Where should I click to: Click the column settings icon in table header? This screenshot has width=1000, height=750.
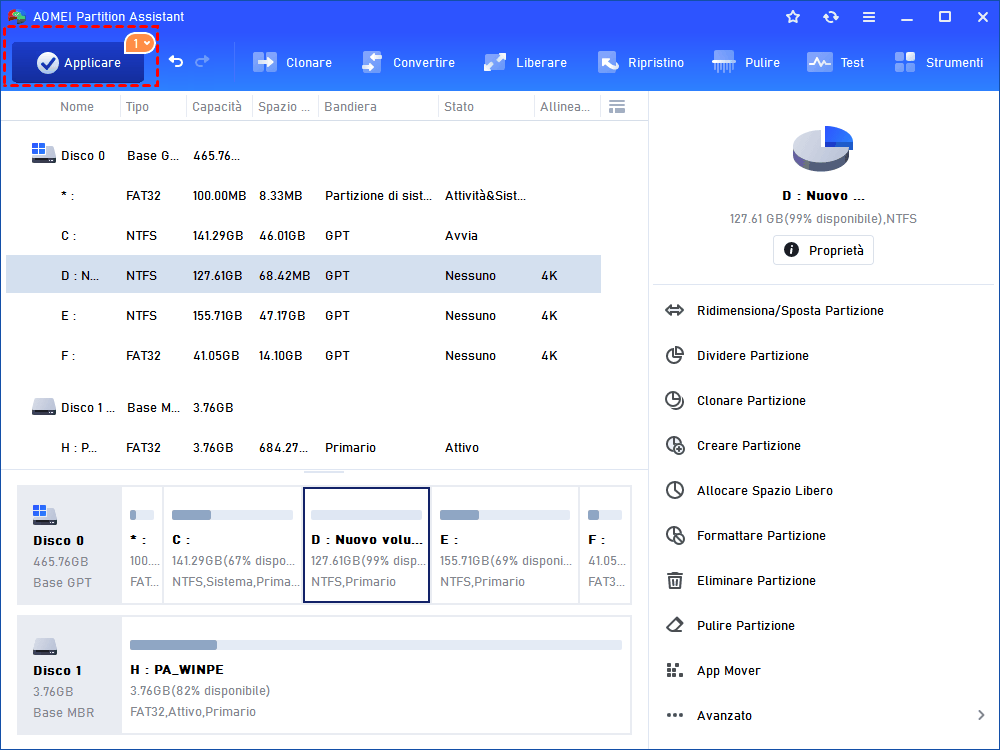(x=617, y=106)
